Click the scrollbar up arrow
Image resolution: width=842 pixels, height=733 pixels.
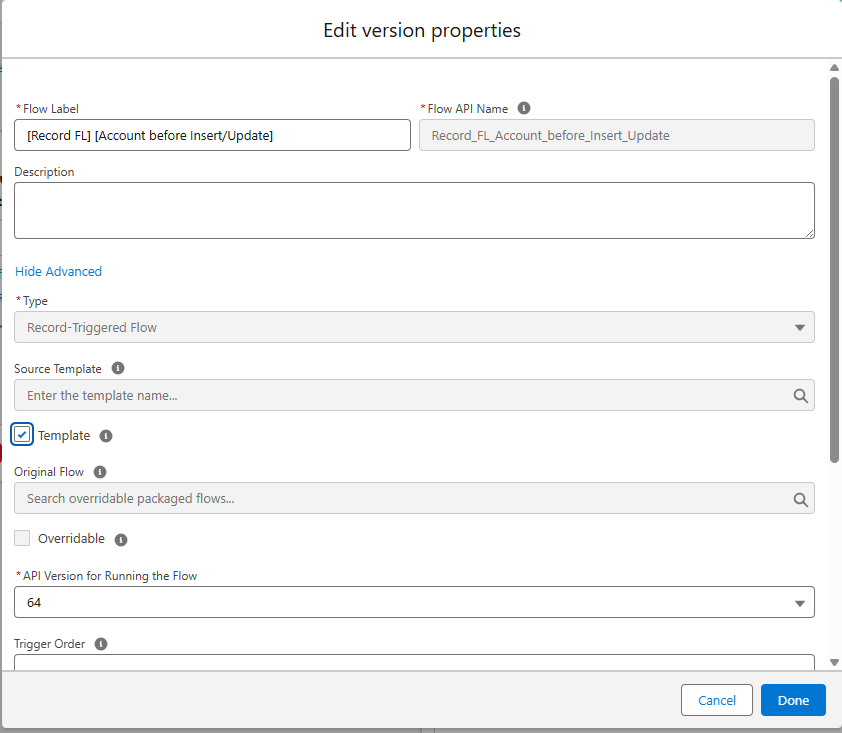834,68
